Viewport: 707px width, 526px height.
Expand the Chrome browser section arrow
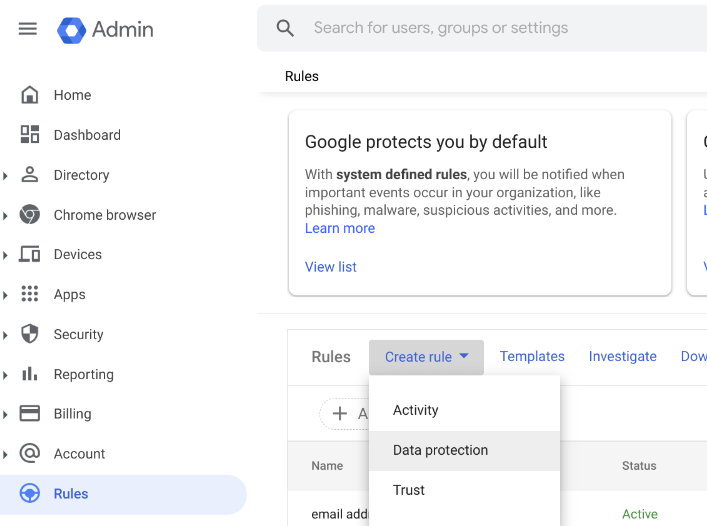point(5,215)
